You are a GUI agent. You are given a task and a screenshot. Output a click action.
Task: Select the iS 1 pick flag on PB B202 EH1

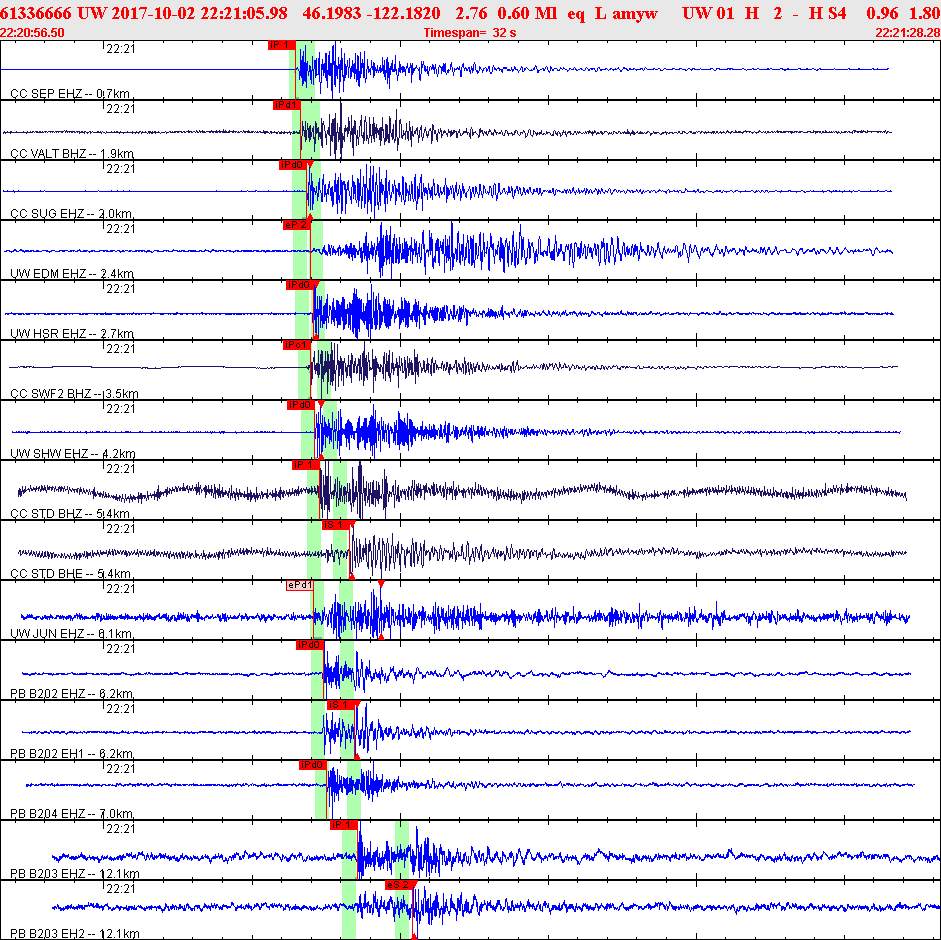[x=341, y=705]
